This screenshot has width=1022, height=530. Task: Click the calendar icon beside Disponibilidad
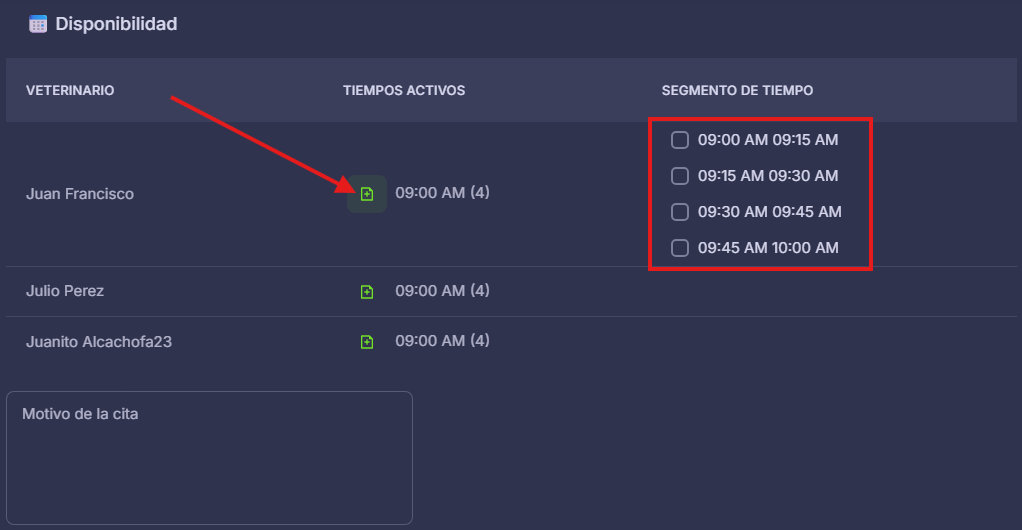(38, 24)
